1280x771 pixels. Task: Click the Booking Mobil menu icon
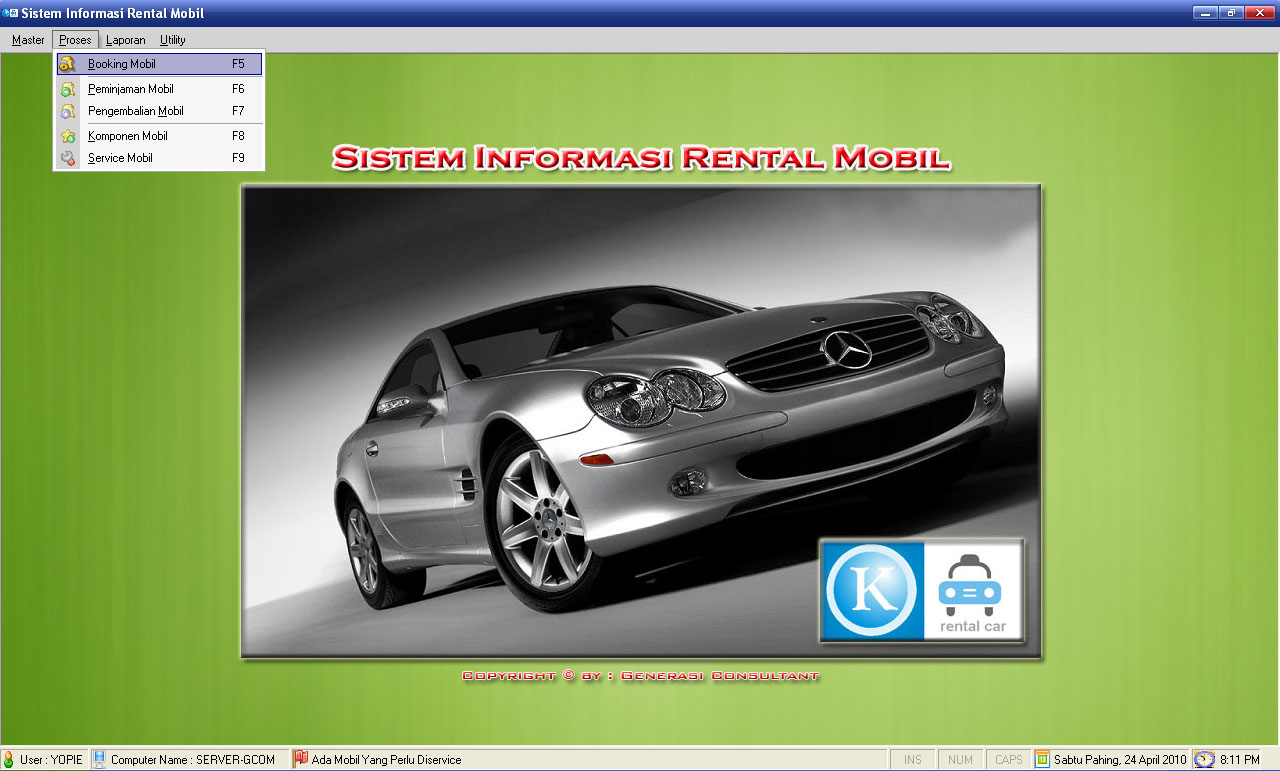[x=67, y=64]
